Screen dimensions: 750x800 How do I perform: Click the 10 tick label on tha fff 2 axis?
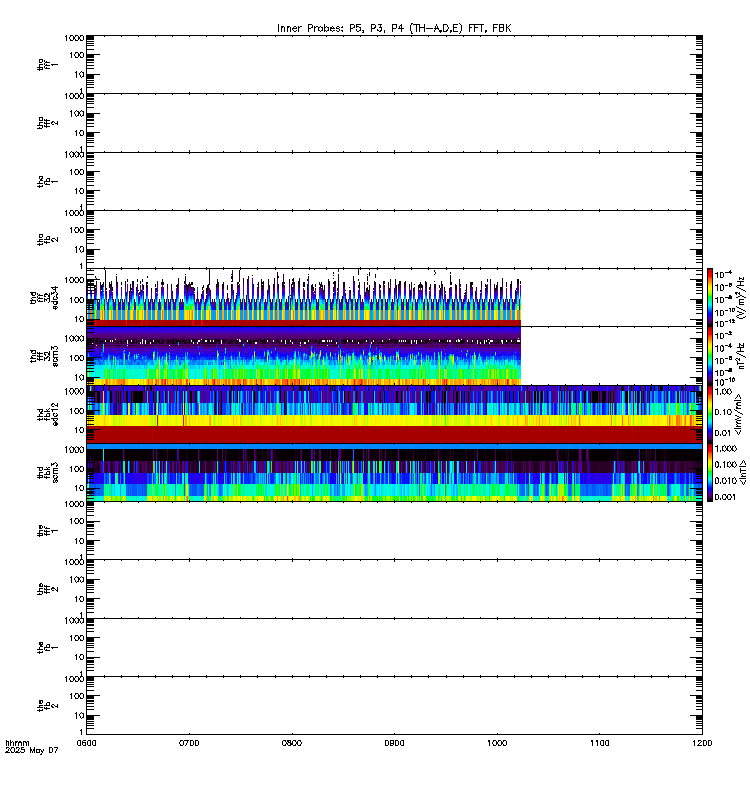[x=79, y=133]
